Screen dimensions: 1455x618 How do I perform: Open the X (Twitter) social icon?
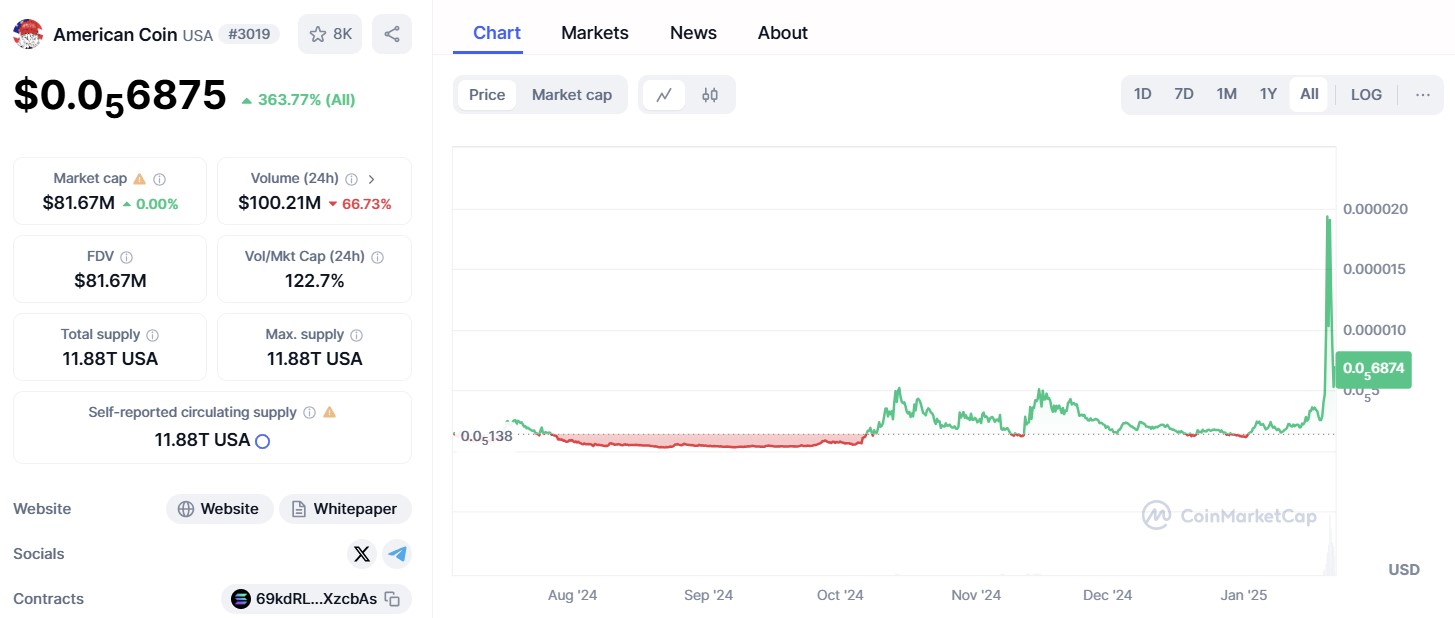(362, 554)
